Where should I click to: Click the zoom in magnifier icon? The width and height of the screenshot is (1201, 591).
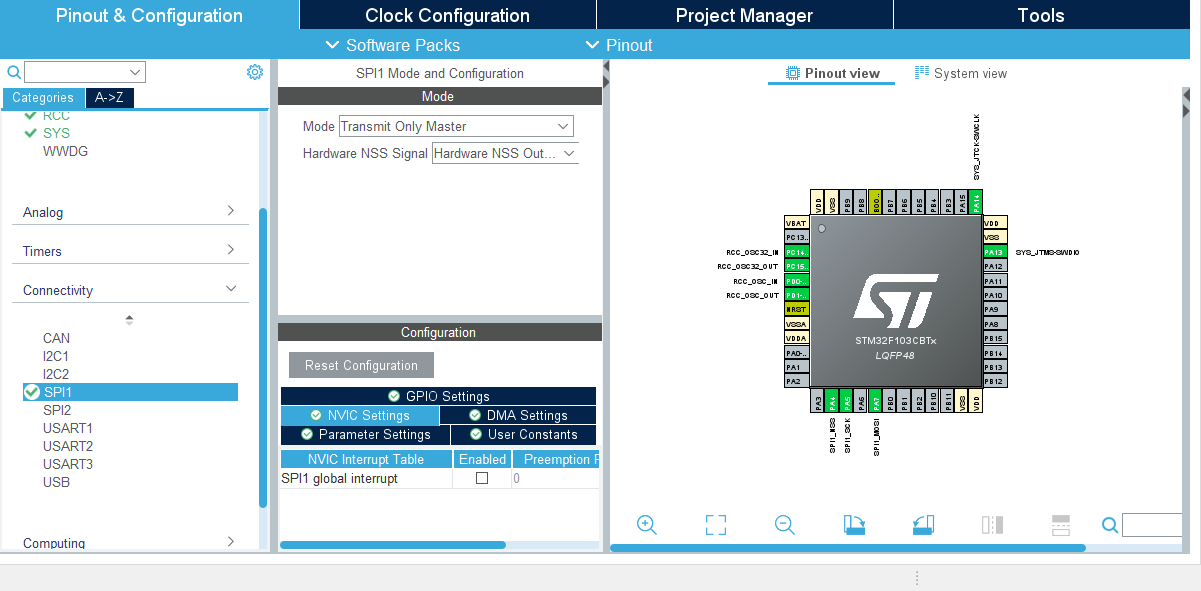coord(646,525)
